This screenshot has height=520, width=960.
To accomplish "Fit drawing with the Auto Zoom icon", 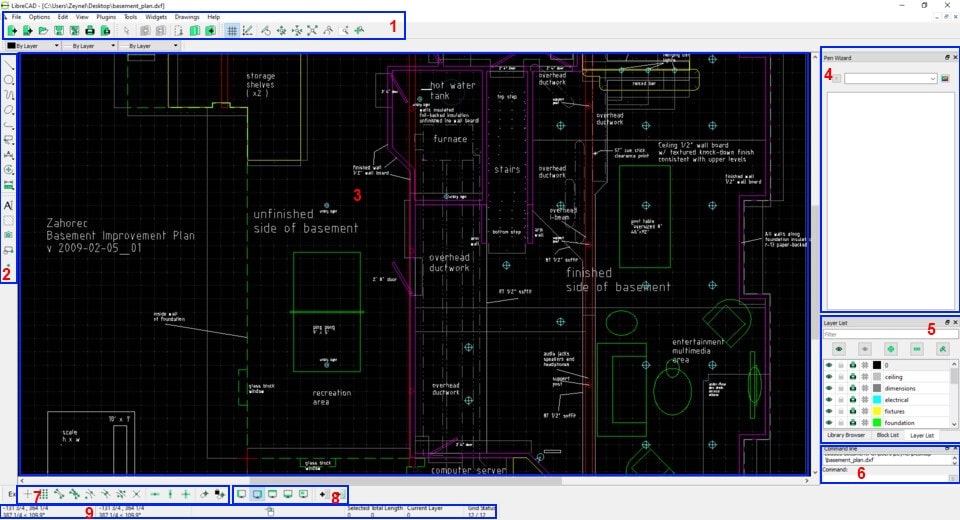I will [x=312, y=30].
